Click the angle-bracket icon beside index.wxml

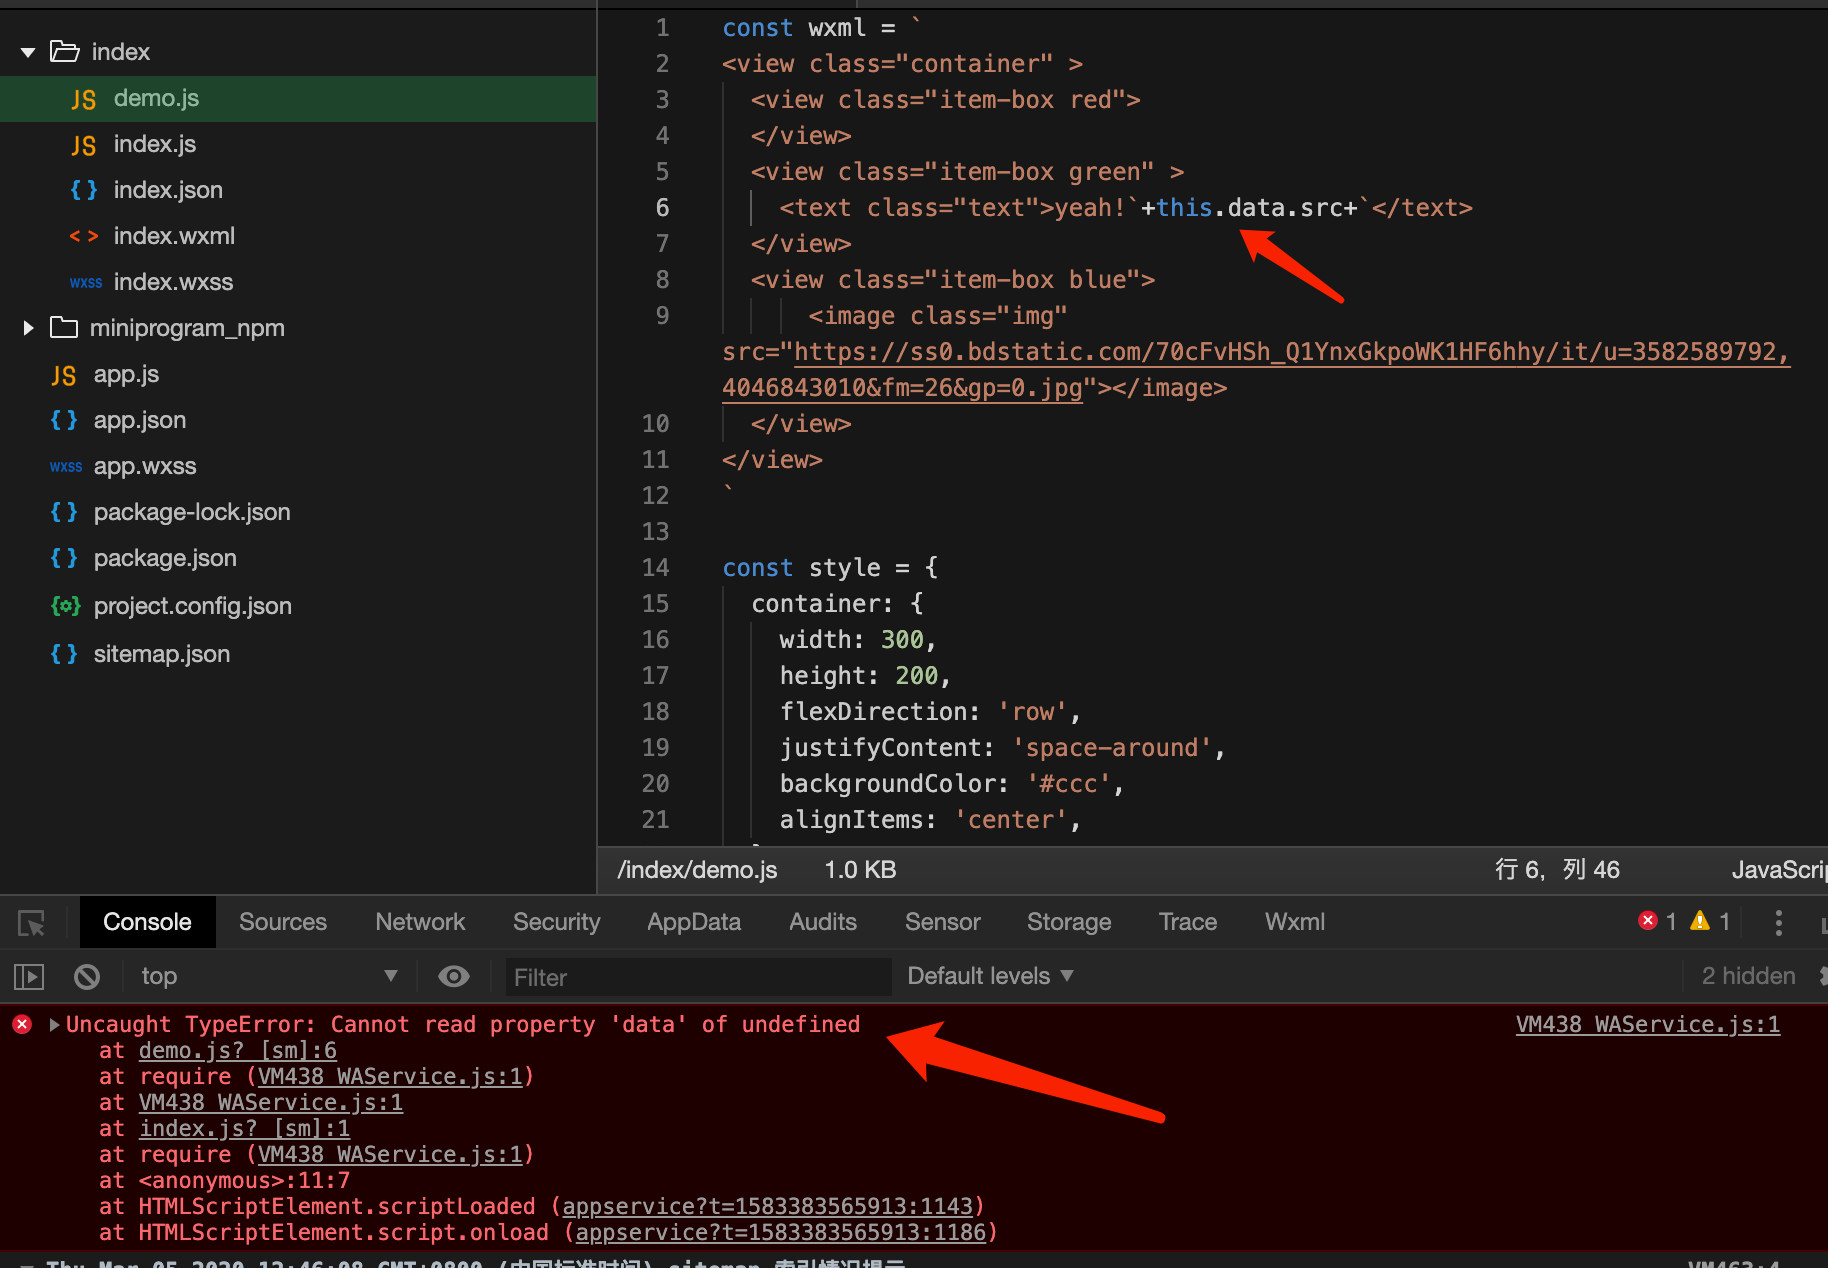click(x=84, y=236)
